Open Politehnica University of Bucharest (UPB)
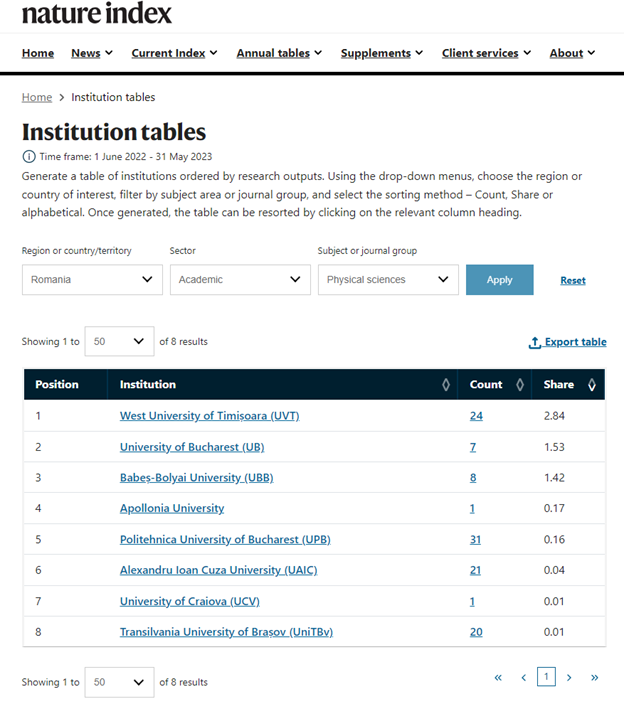624x704 pixels. click(225, 539)
